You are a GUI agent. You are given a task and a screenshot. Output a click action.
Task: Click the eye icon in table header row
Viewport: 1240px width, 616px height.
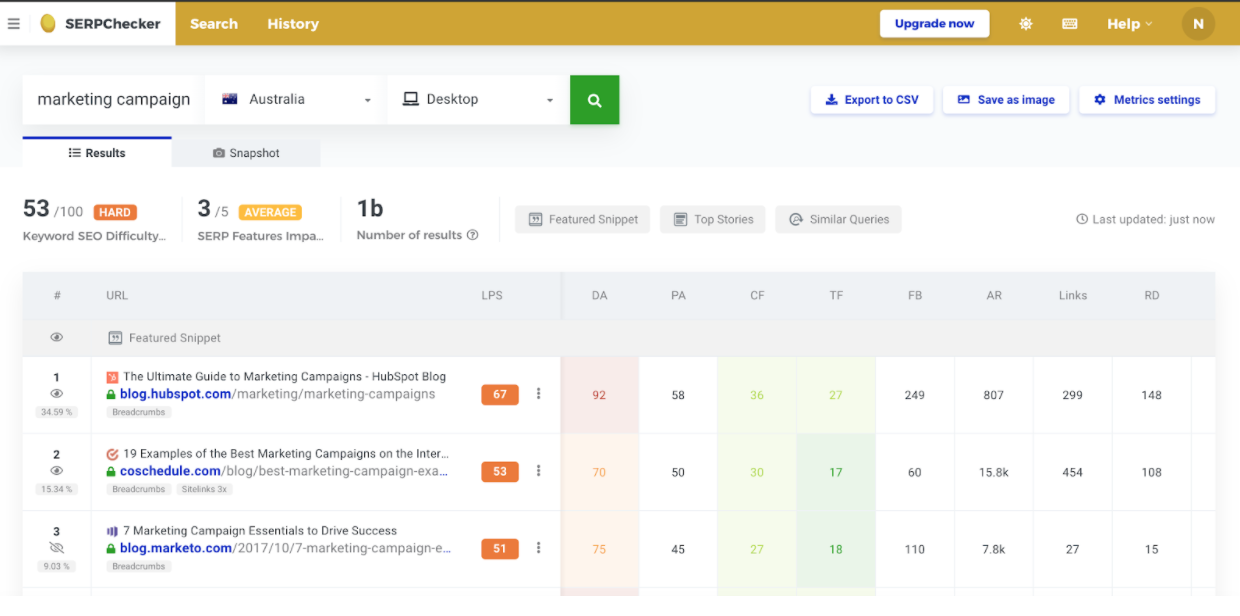[57, 338]
